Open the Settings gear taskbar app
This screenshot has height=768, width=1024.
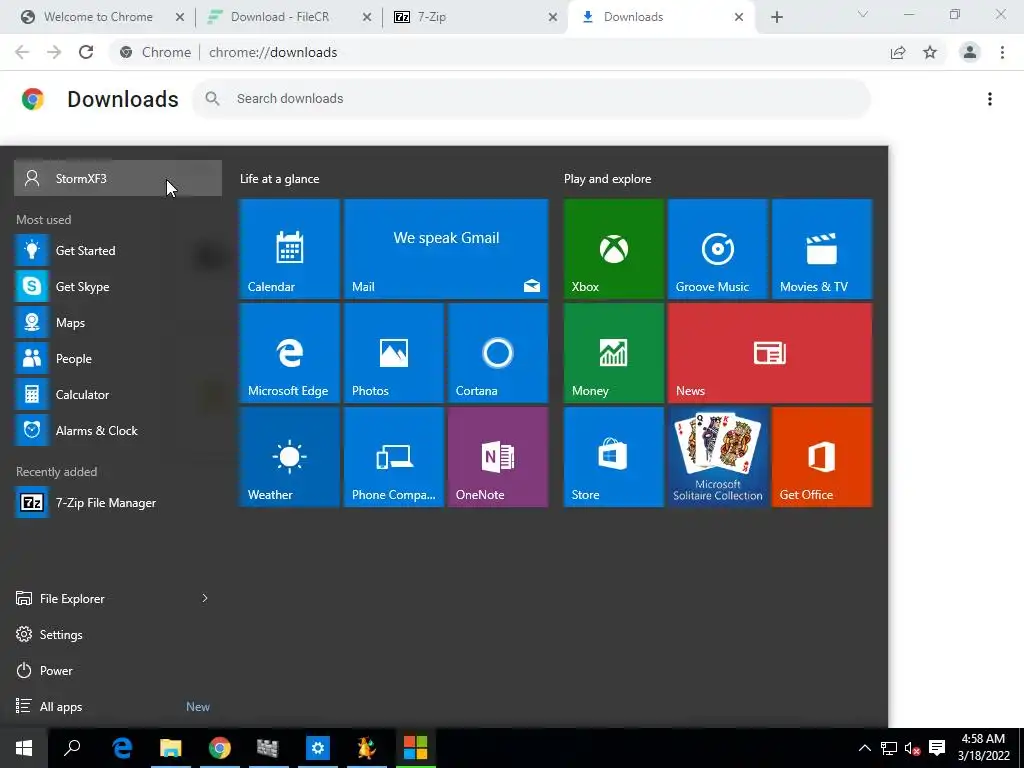[317, 748]
